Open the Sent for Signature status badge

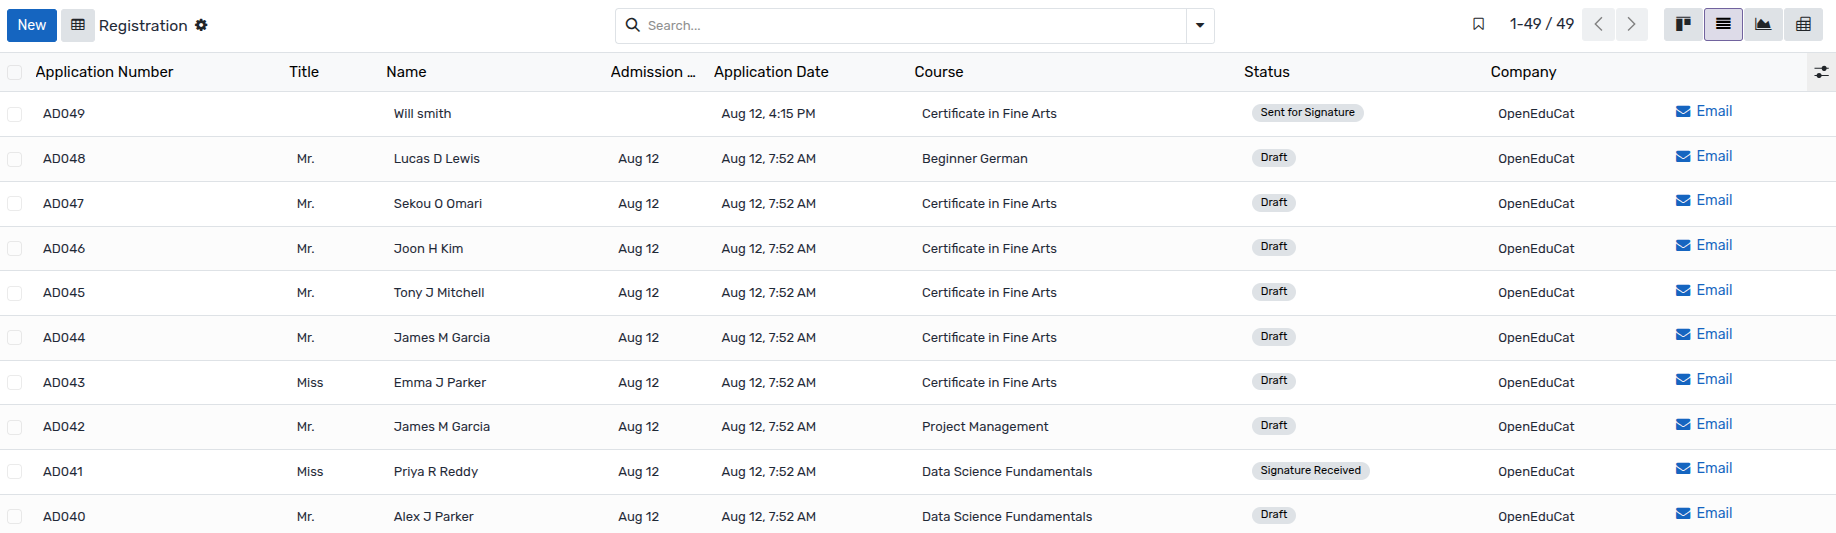tap(1307, 112)
